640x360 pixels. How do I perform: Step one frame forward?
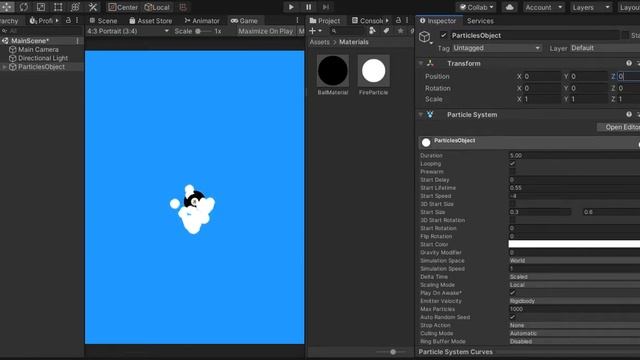click(326, 7)
